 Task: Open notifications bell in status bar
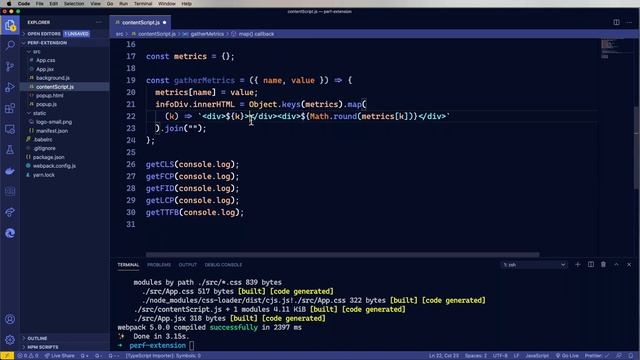coord(631,356)
